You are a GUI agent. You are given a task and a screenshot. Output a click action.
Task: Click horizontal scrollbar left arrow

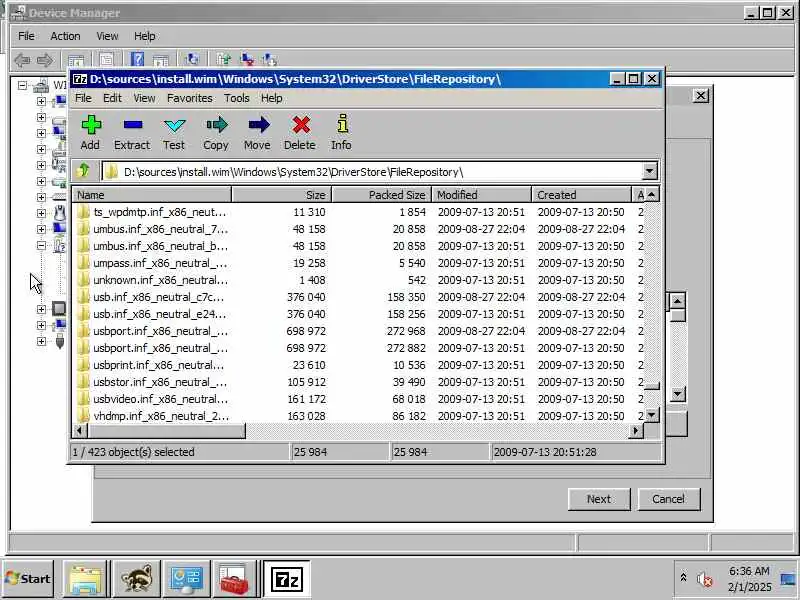tap(80, 431)
